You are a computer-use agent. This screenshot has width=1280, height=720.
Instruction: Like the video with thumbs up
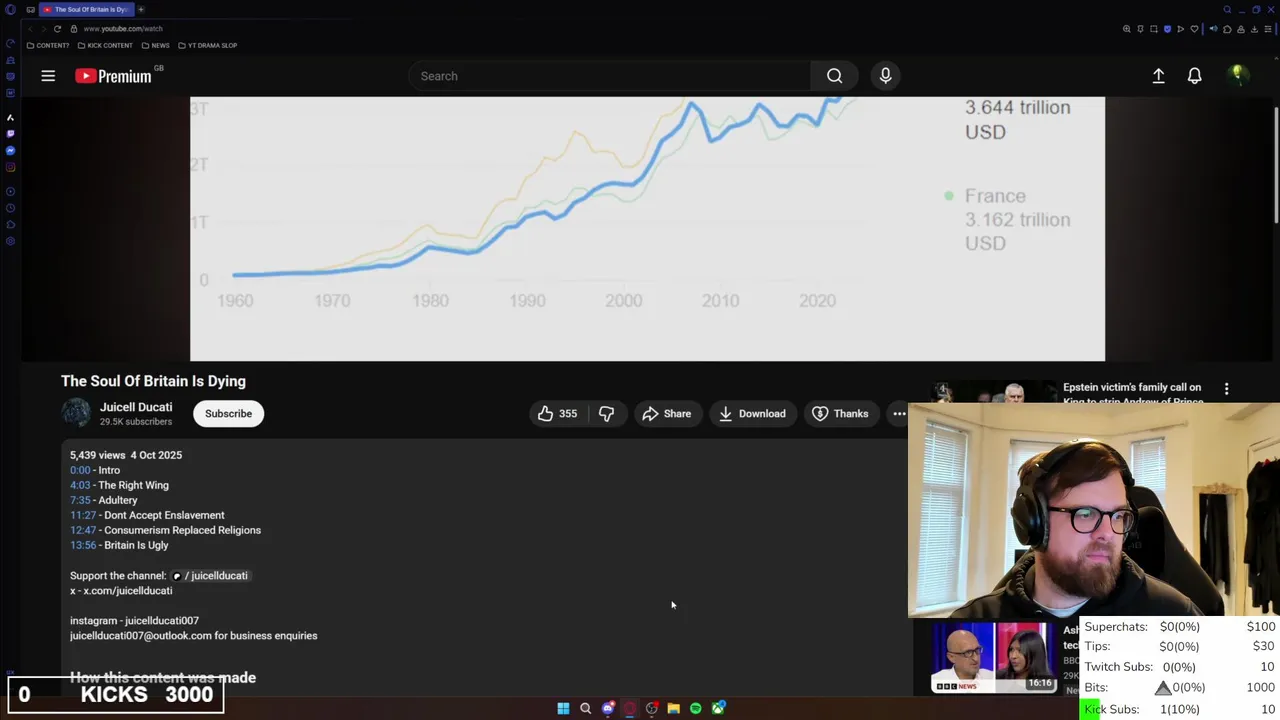point(557,413)
